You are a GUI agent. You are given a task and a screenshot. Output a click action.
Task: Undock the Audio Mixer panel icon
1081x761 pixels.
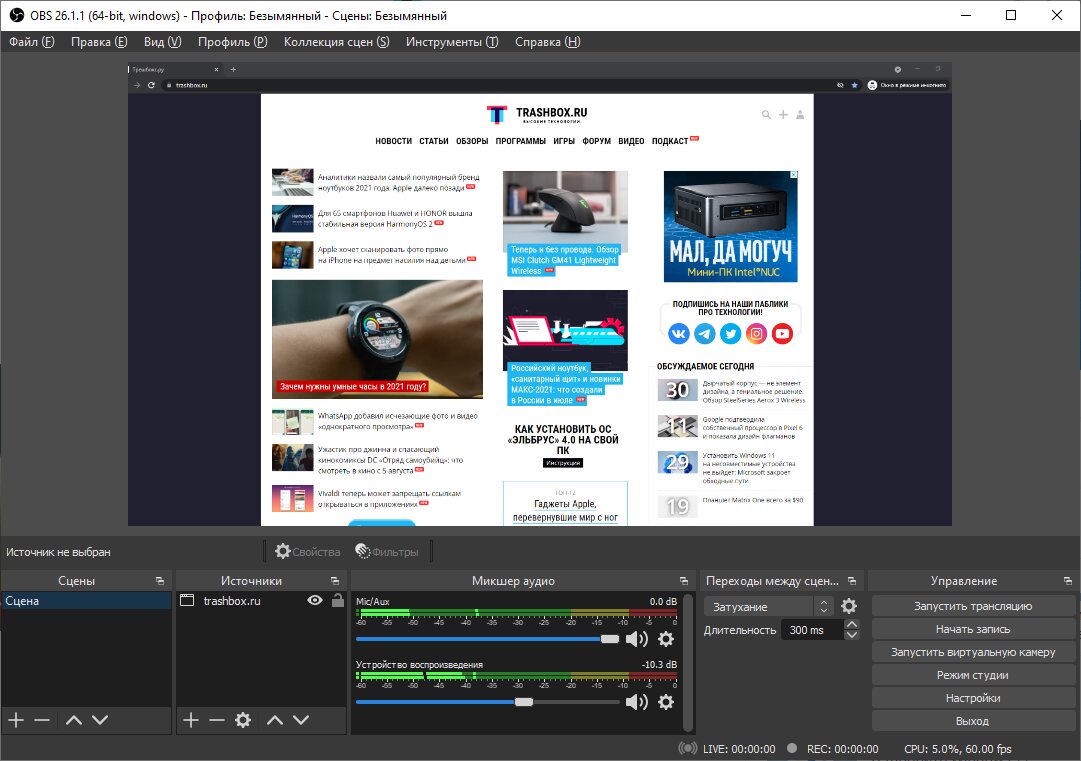coord(684,581)
